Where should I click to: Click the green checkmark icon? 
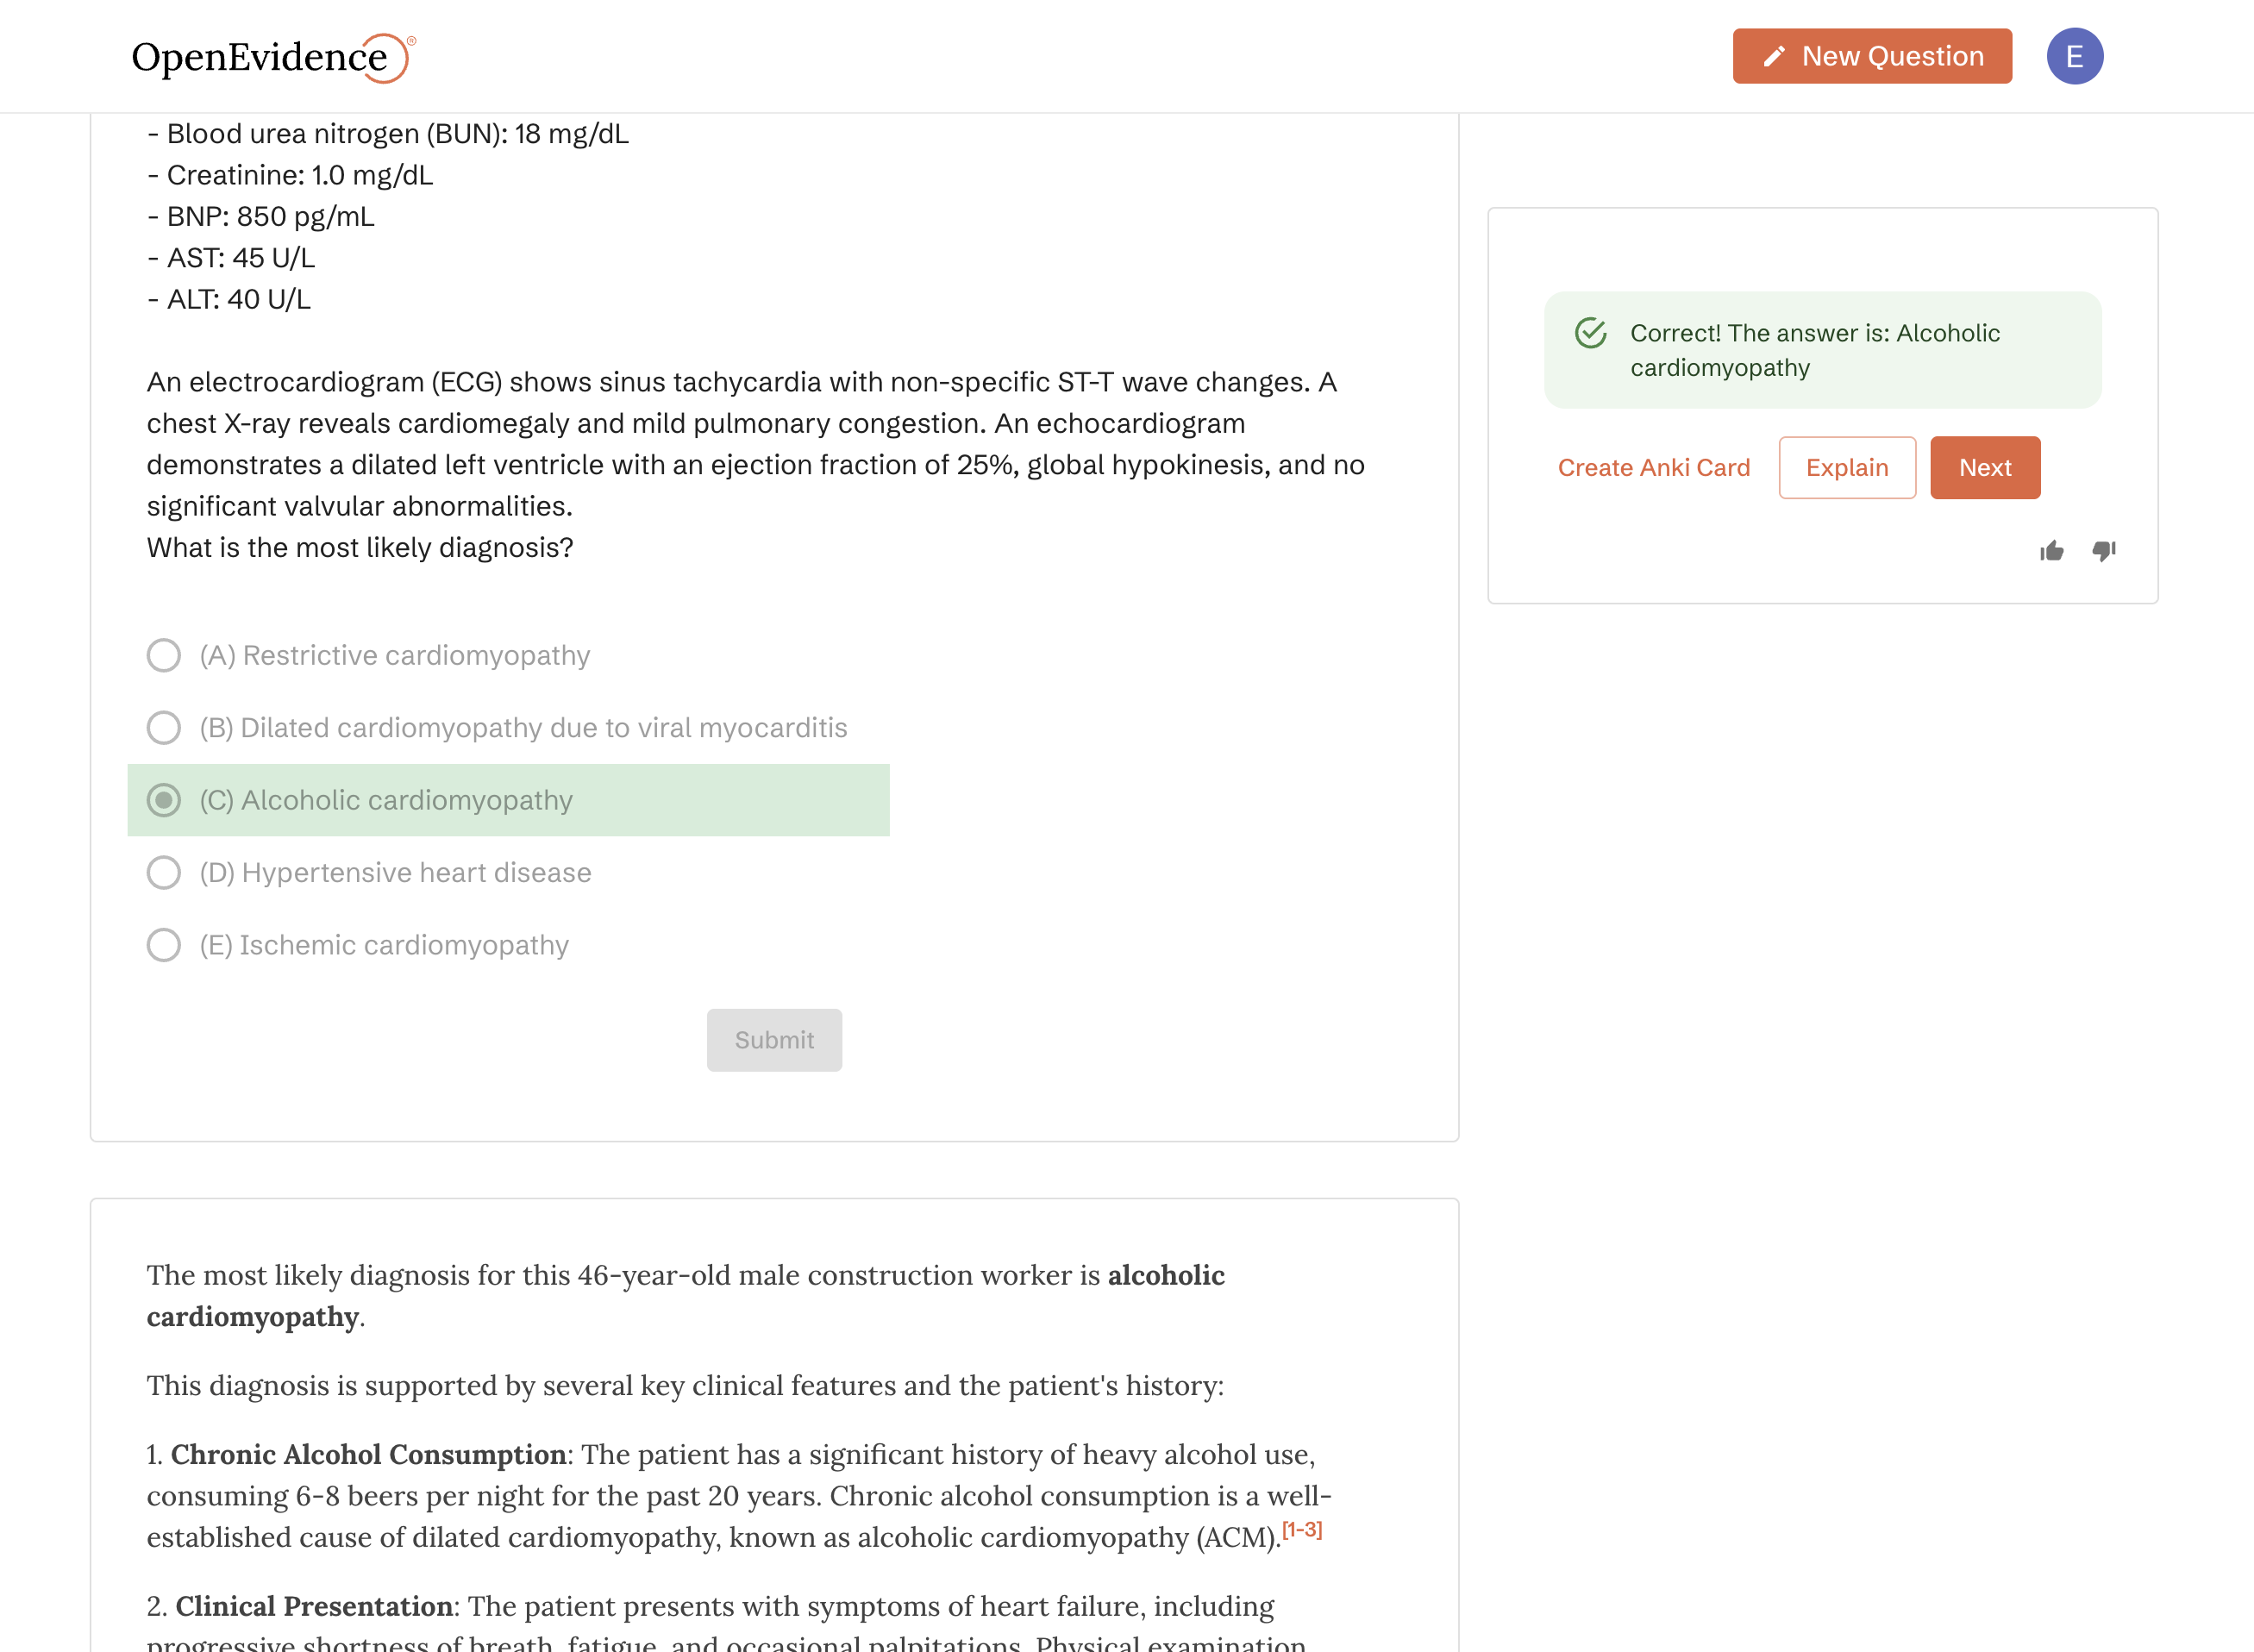point(1591,333)
